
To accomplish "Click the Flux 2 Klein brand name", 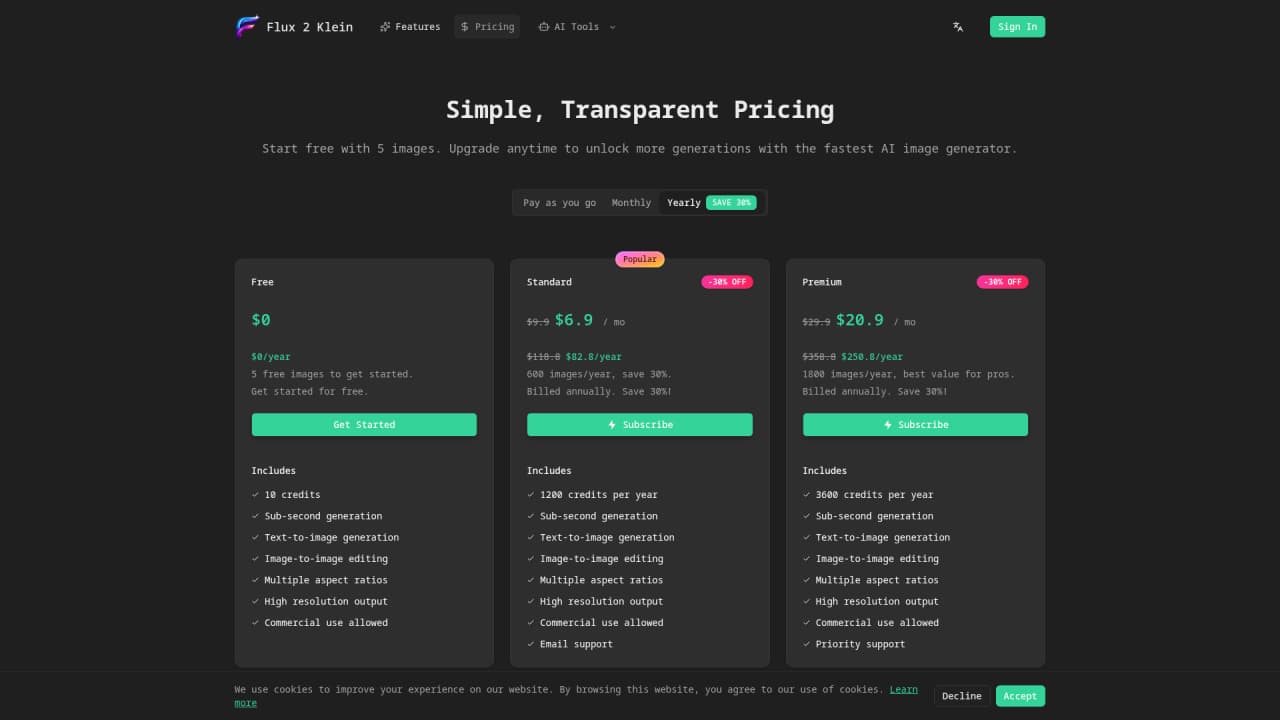I will coord(309,27).
